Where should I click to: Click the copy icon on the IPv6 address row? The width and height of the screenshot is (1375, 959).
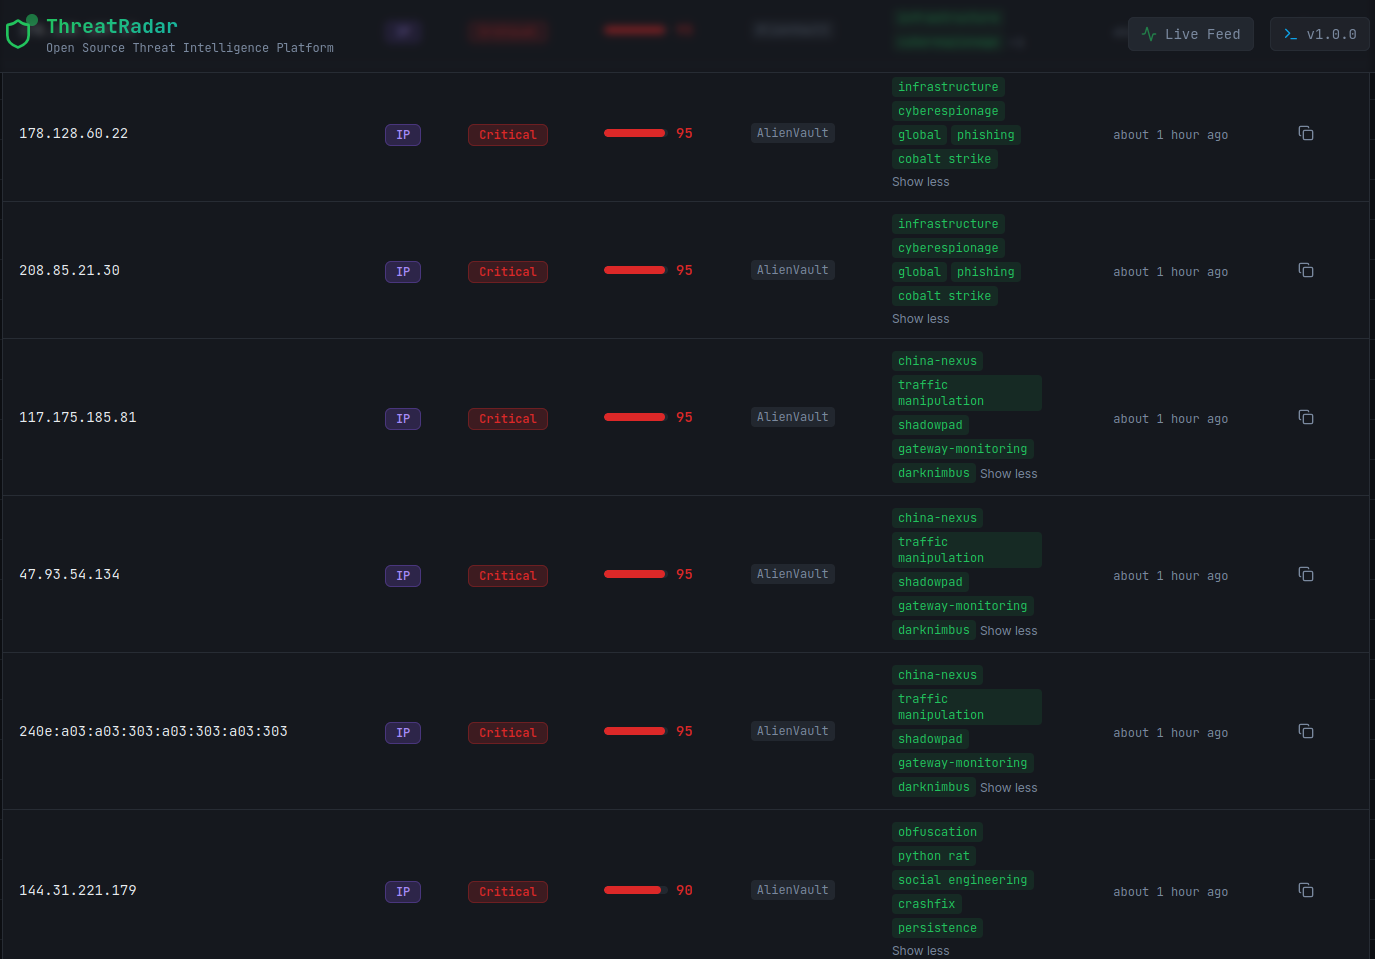point(1306,730)
